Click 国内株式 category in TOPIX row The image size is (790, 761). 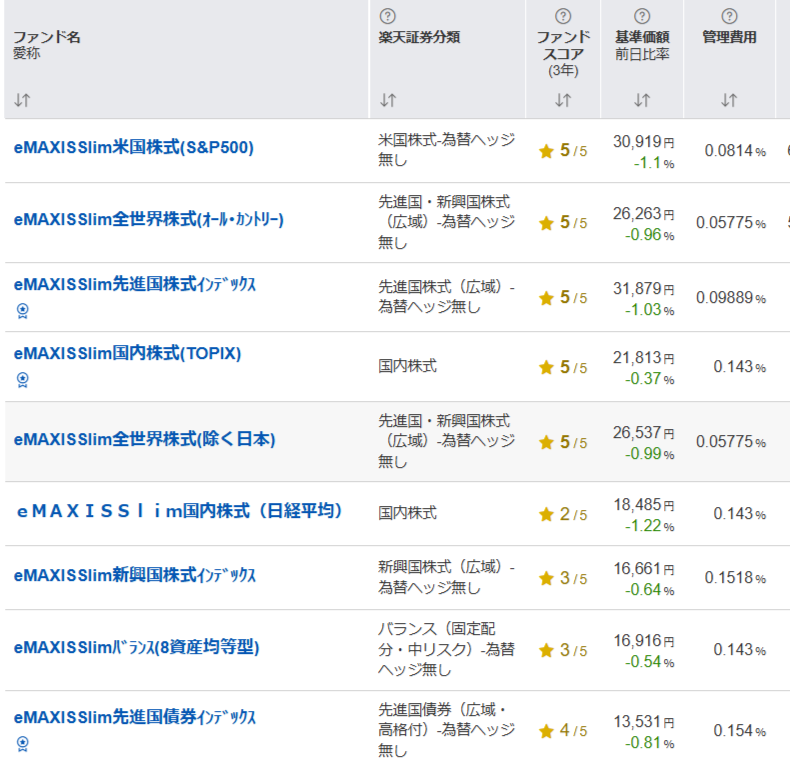[x=407, y=366]
